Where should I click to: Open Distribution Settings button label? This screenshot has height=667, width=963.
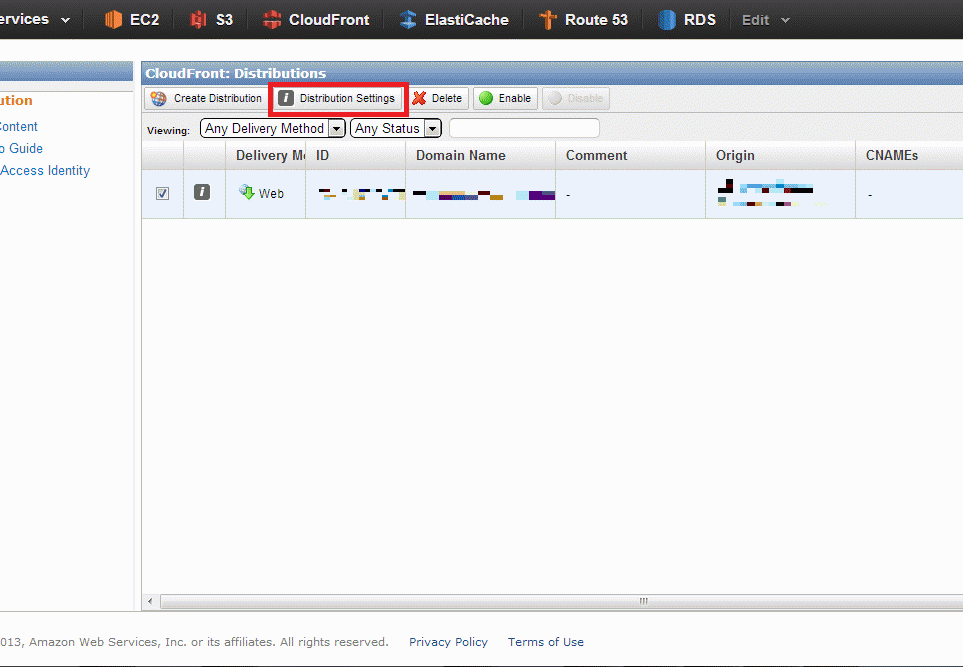347,98
